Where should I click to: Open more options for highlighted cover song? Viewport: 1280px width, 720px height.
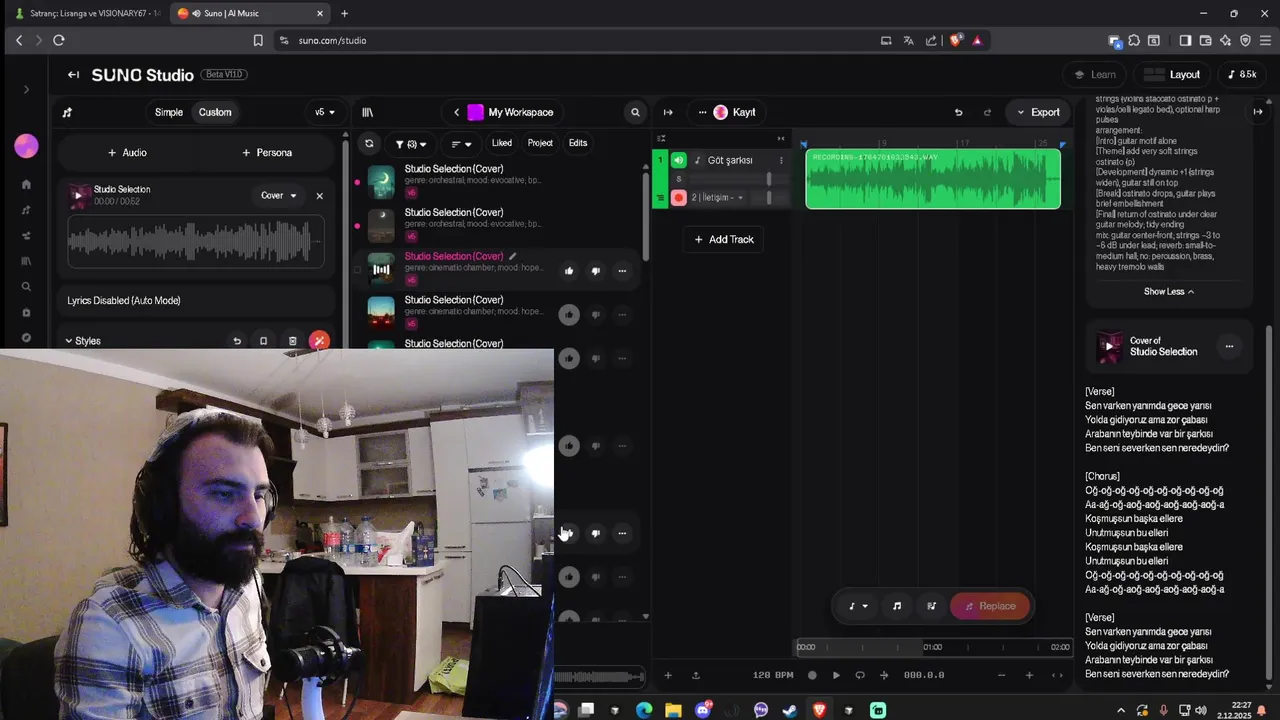(622, 271)
